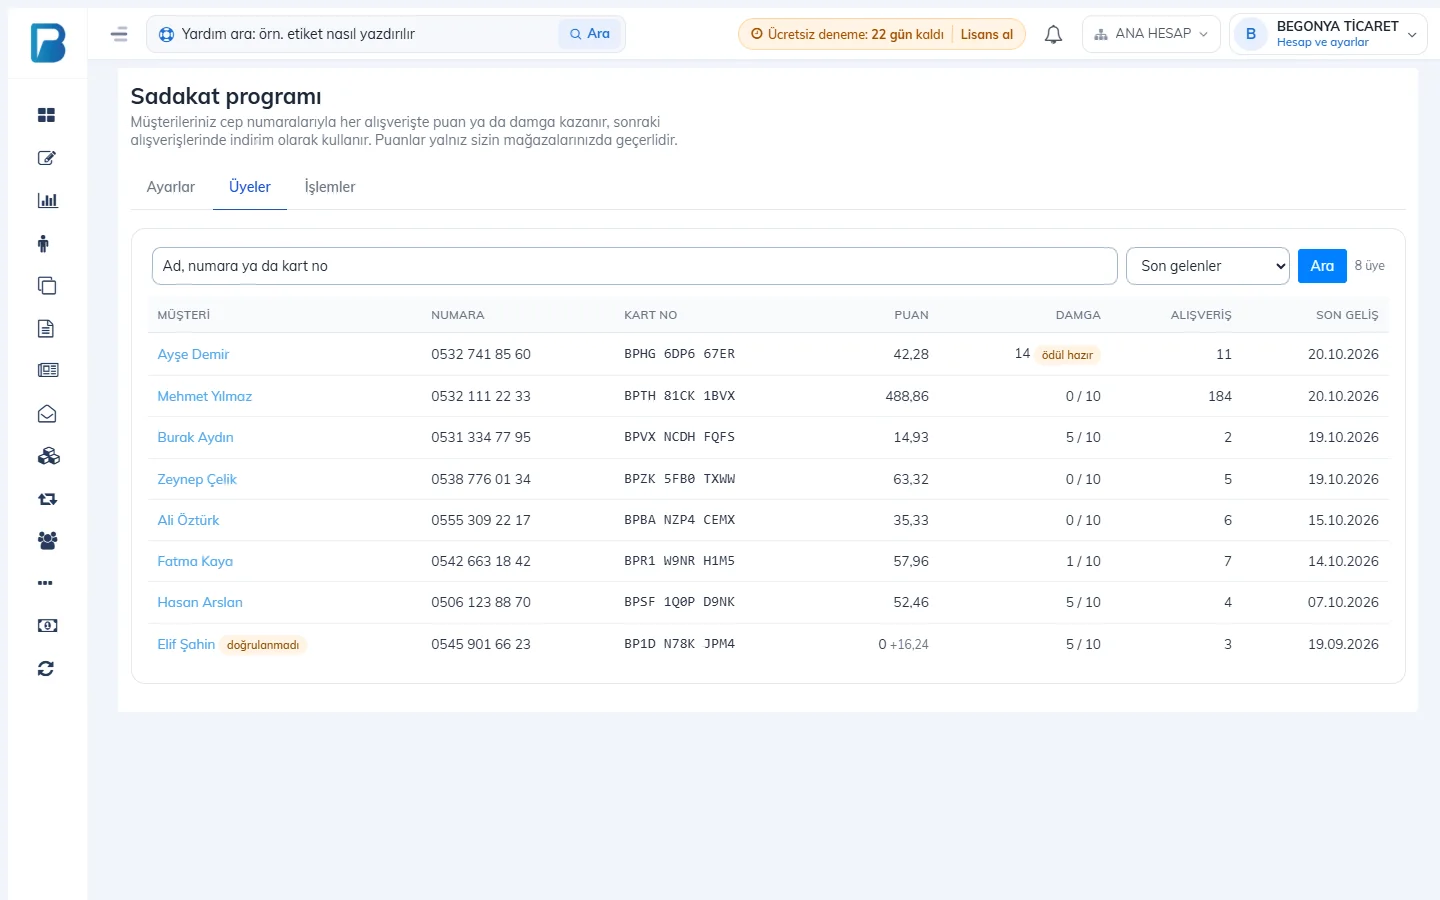Click Ara button in help search bar
The width and height of the screenshot is (1440, 900).
(590, 34)
